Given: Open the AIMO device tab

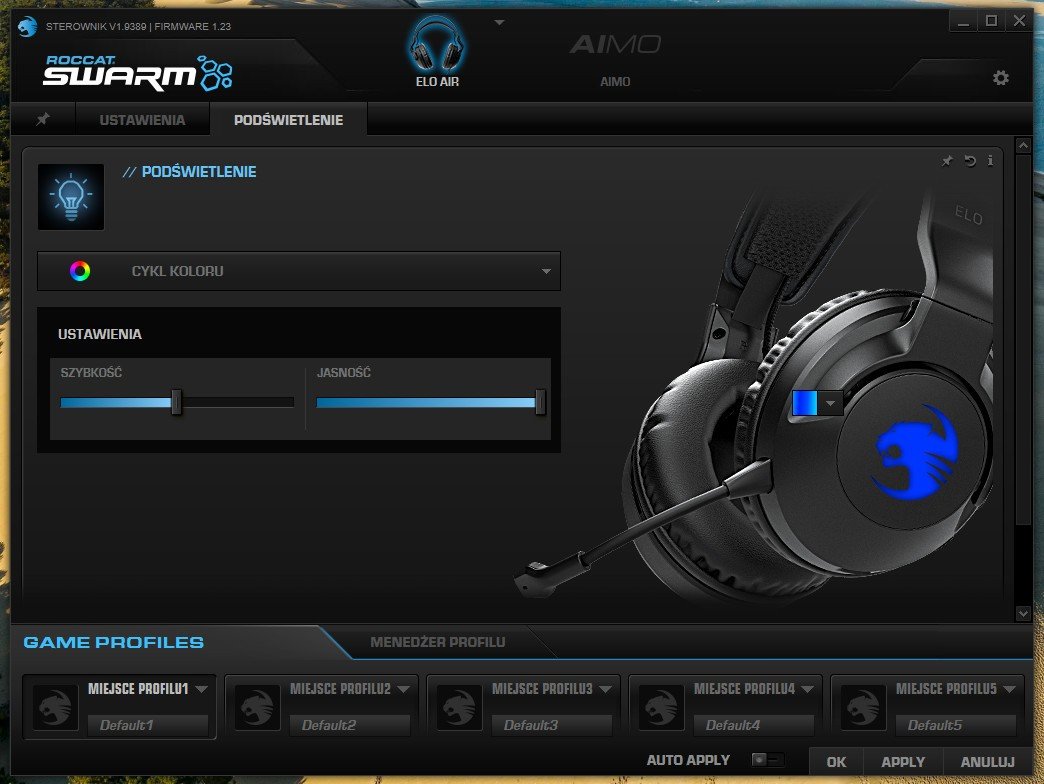Looking at the screenshot, I should click(x=615, y=59).
